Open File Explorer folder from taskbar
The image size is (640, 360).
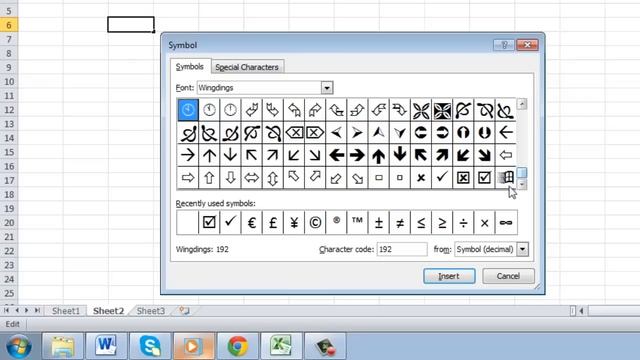62,346
